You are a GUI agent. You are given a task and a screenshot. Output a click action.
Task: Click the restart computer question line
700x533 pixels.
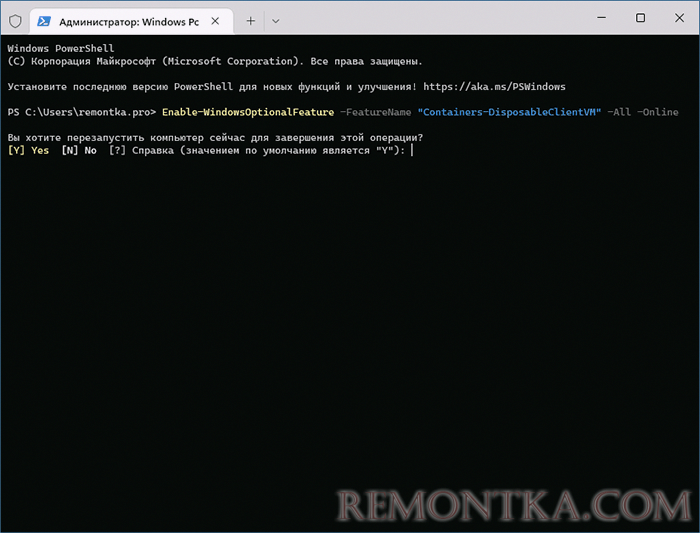pos(215,137)
